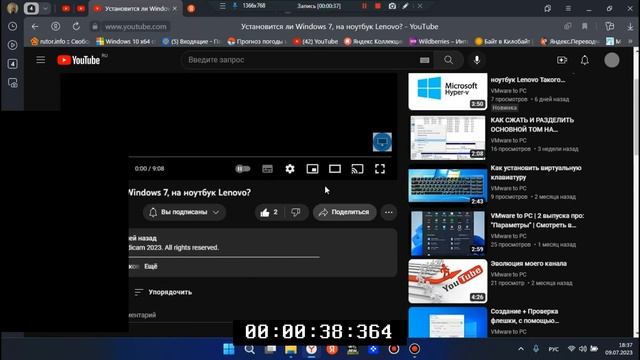This screenshot has width=640, height=360.
Task: Switch to the orange icon tab
Action: (191, 9)
